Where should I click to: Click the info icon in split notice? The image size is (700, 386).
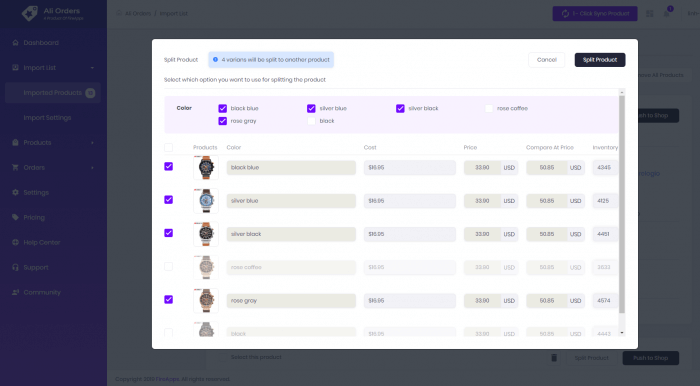coord(216,59)
